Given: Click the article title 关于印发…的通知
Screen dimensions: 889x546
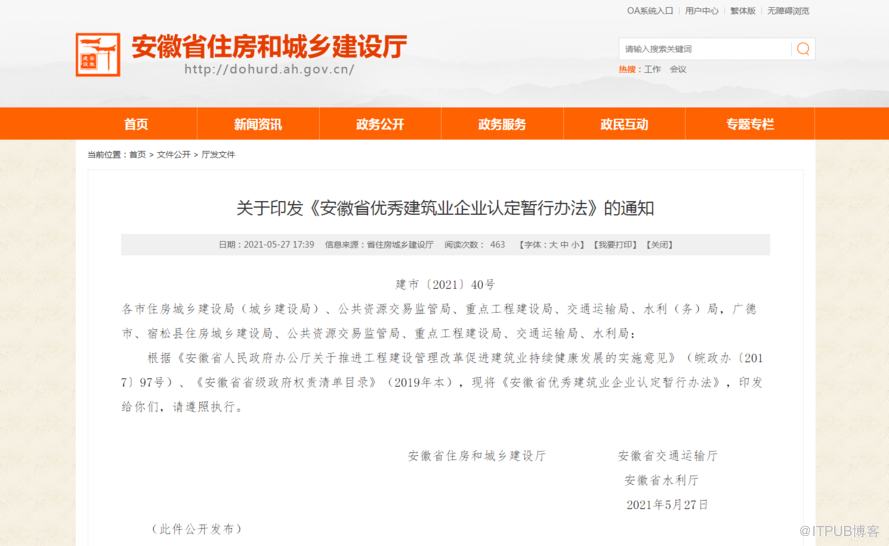Looking at the screenshot, I should [x=445, y=208].
